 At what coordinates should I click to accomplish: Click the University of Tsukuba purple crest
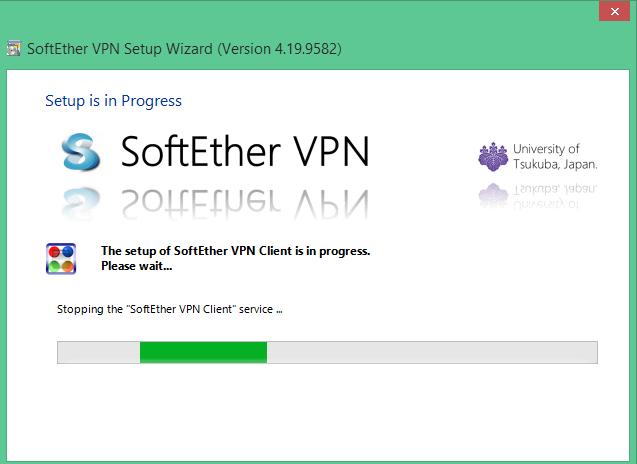tap(493, 157)
